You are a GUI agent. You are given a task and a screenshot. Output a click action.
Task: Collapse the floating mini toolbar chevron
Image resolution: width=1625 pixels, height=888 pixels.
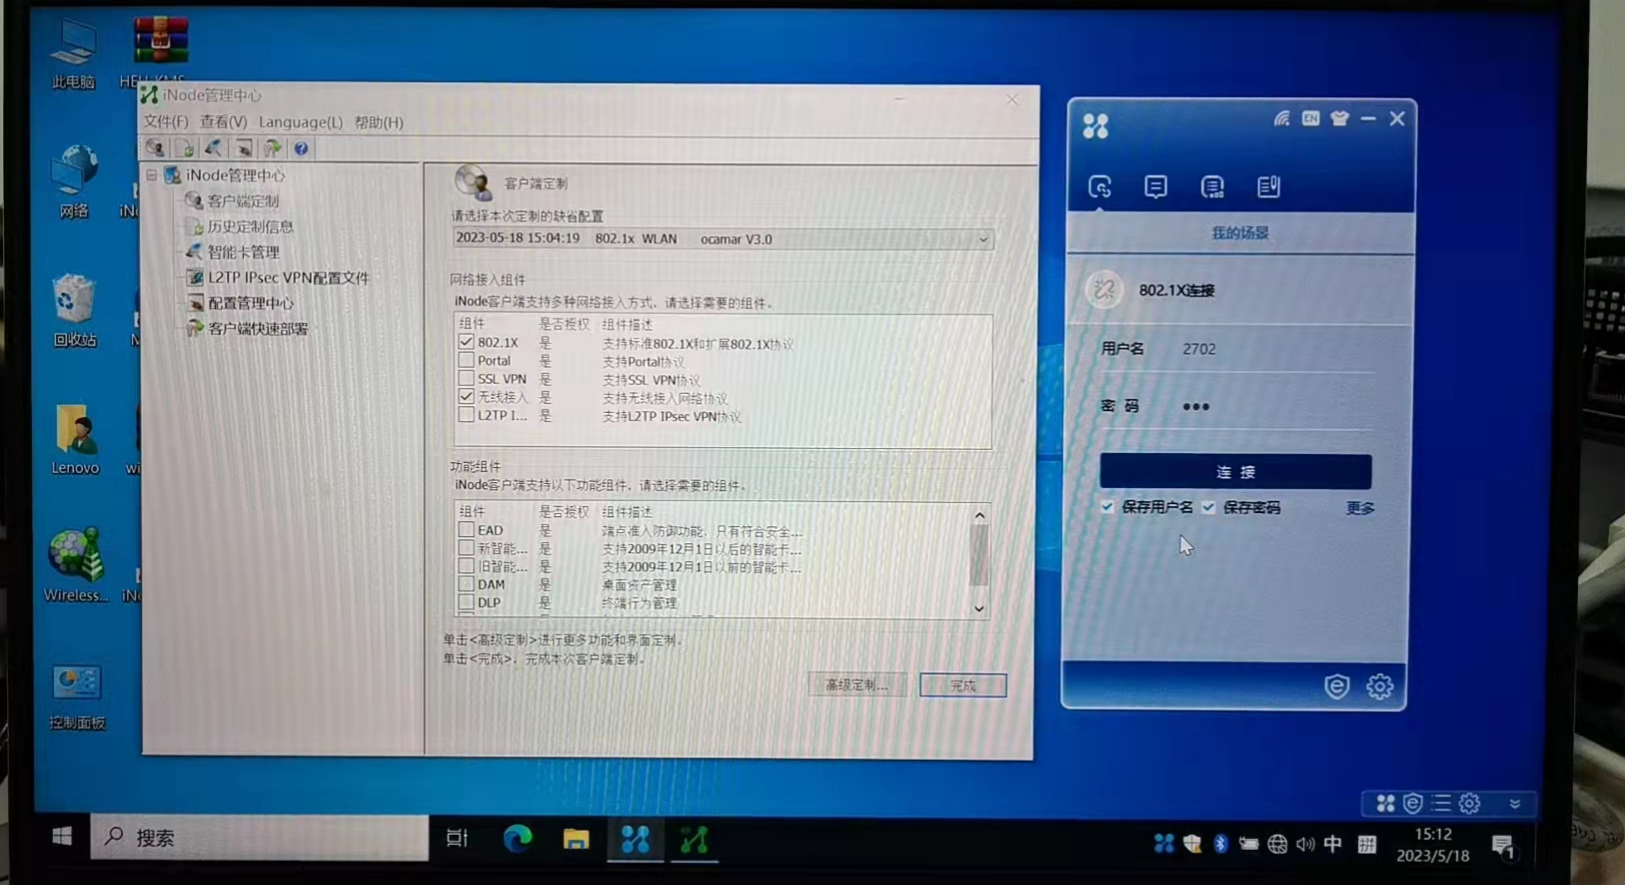point(1515,804)
